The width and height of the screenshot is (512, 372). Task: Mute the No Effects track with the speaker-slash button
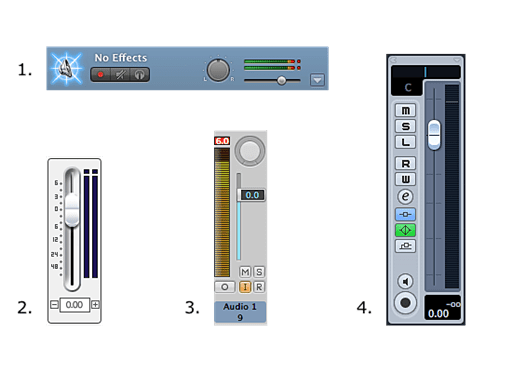[x=120, y=74]
